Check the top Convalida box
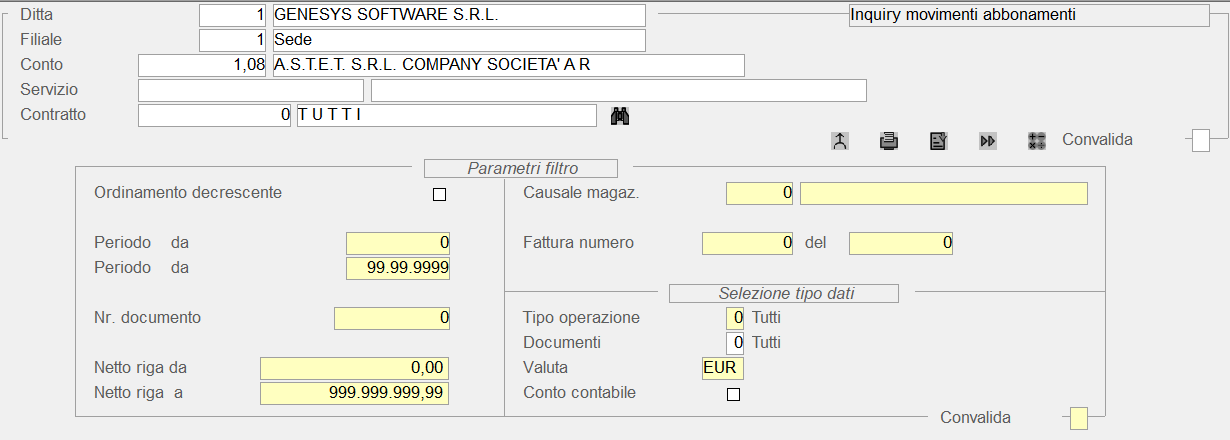This screenshot has width=1230, height=440. point(1201,141)
